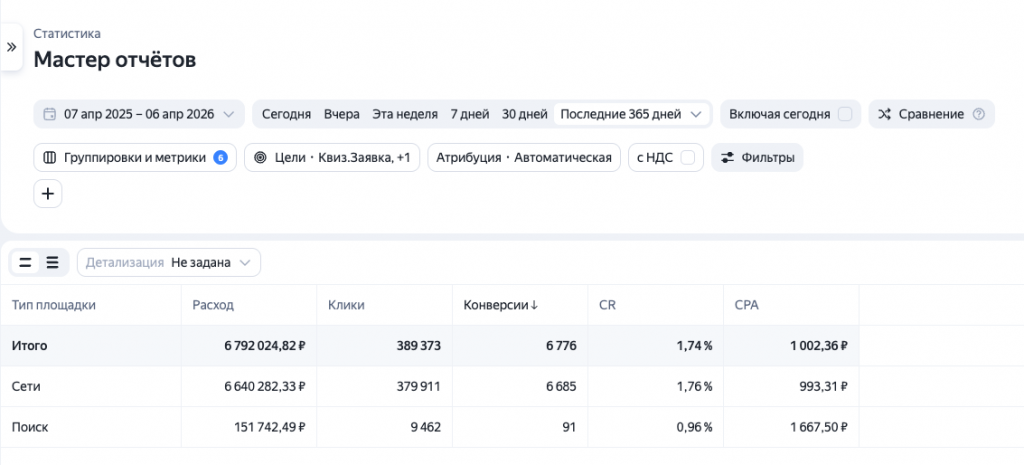The image size is (1024, 465).
Task: Click the Статистика breadcrumb link
Action: tap(67, 34)
